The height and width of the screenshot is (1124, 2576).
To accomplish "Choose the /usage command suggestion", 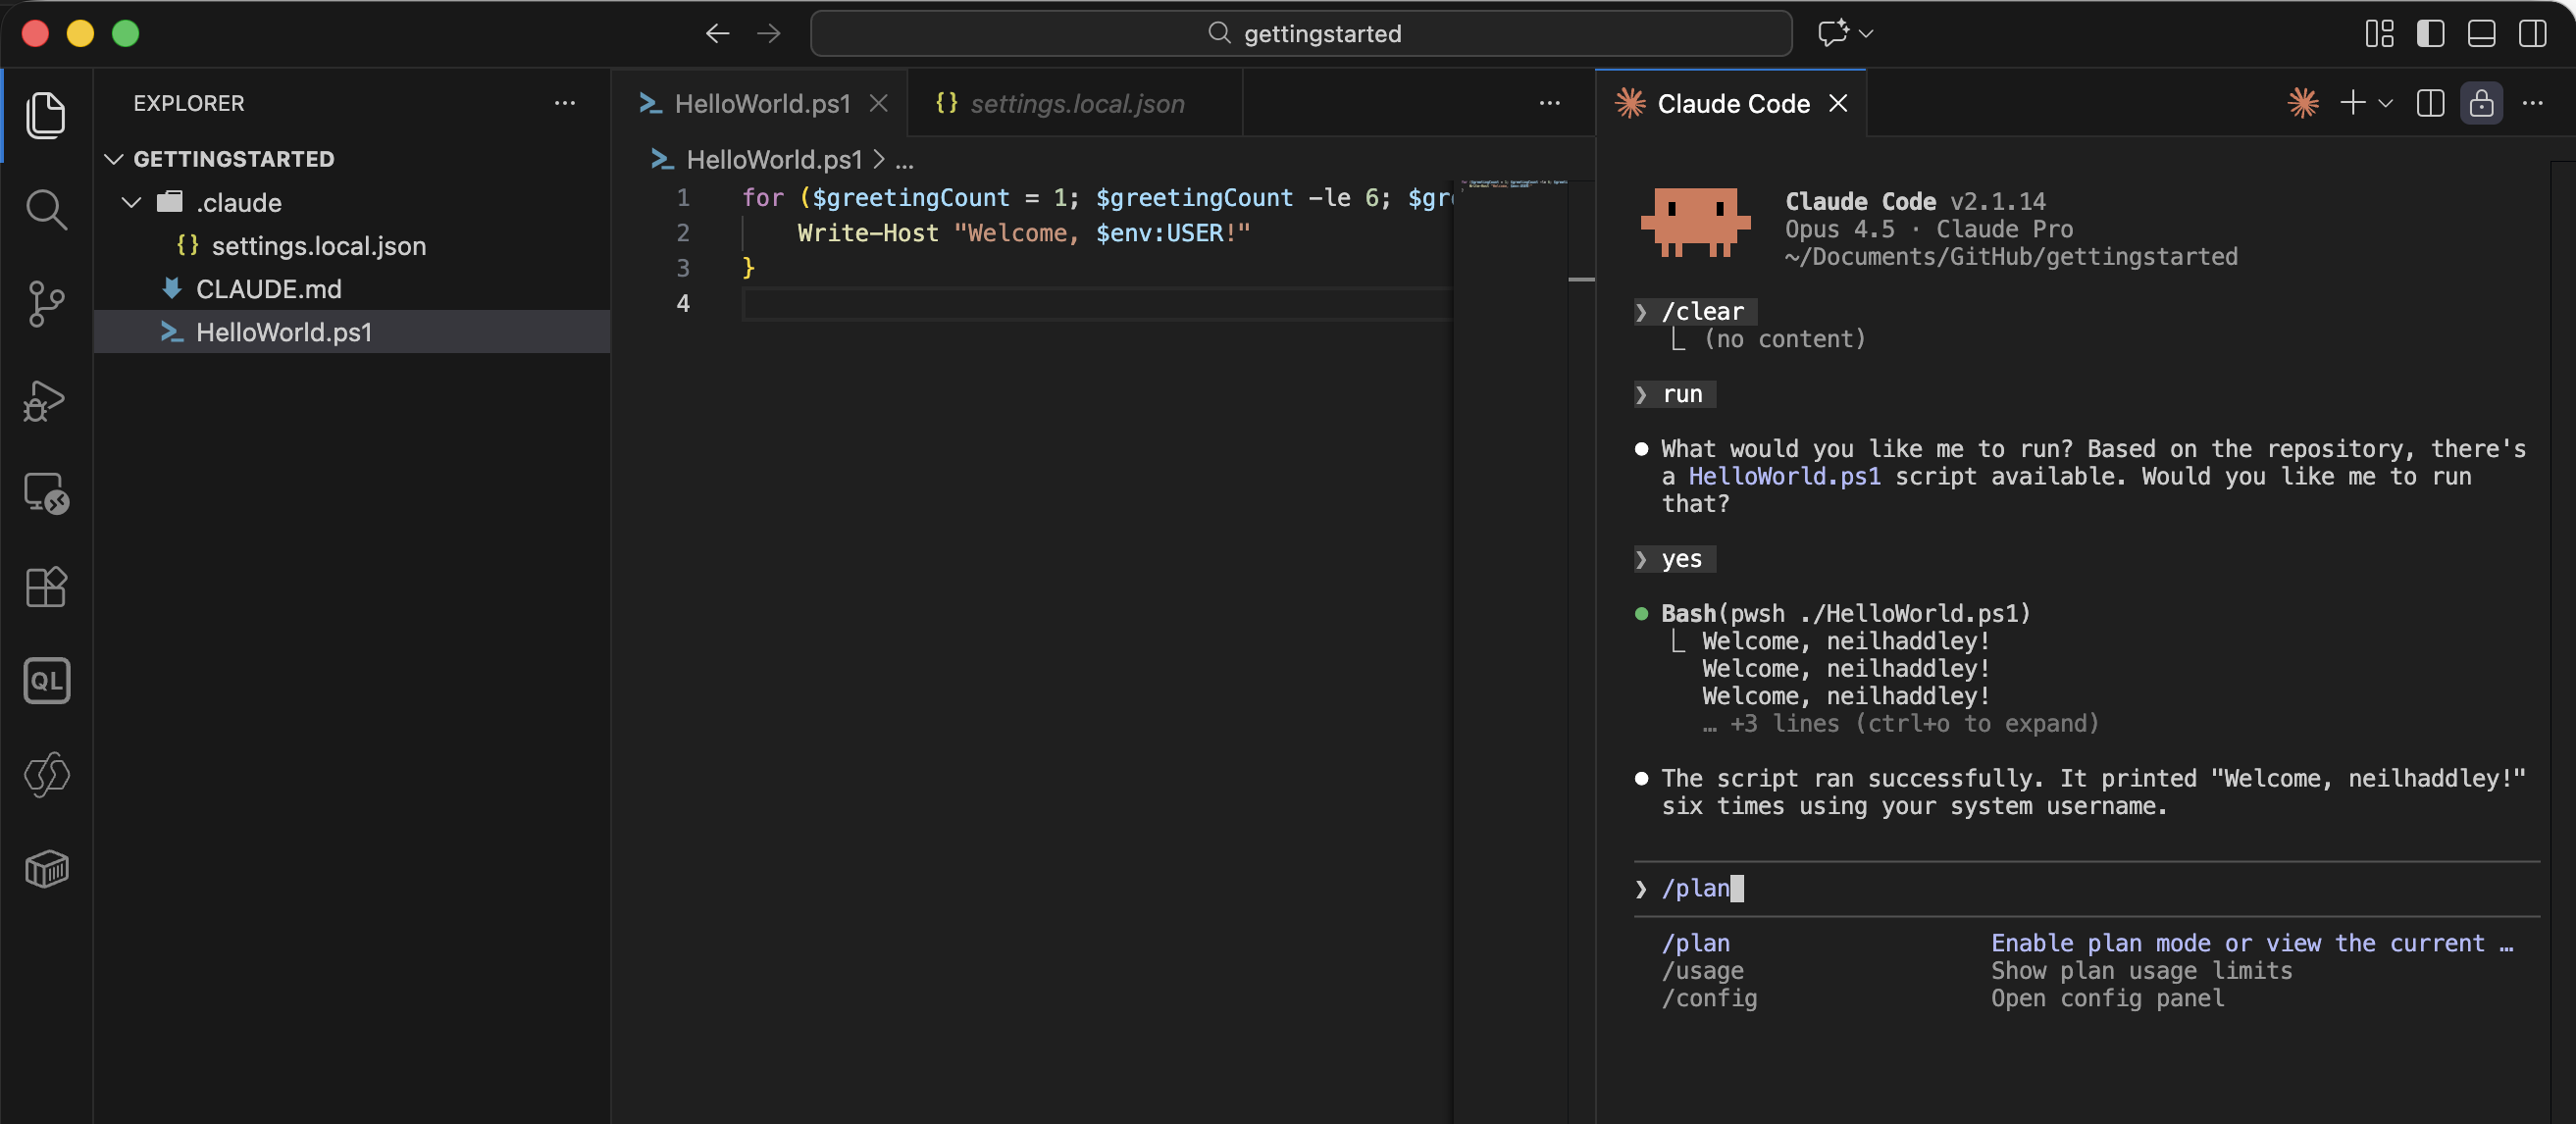I will (1702, 970).
